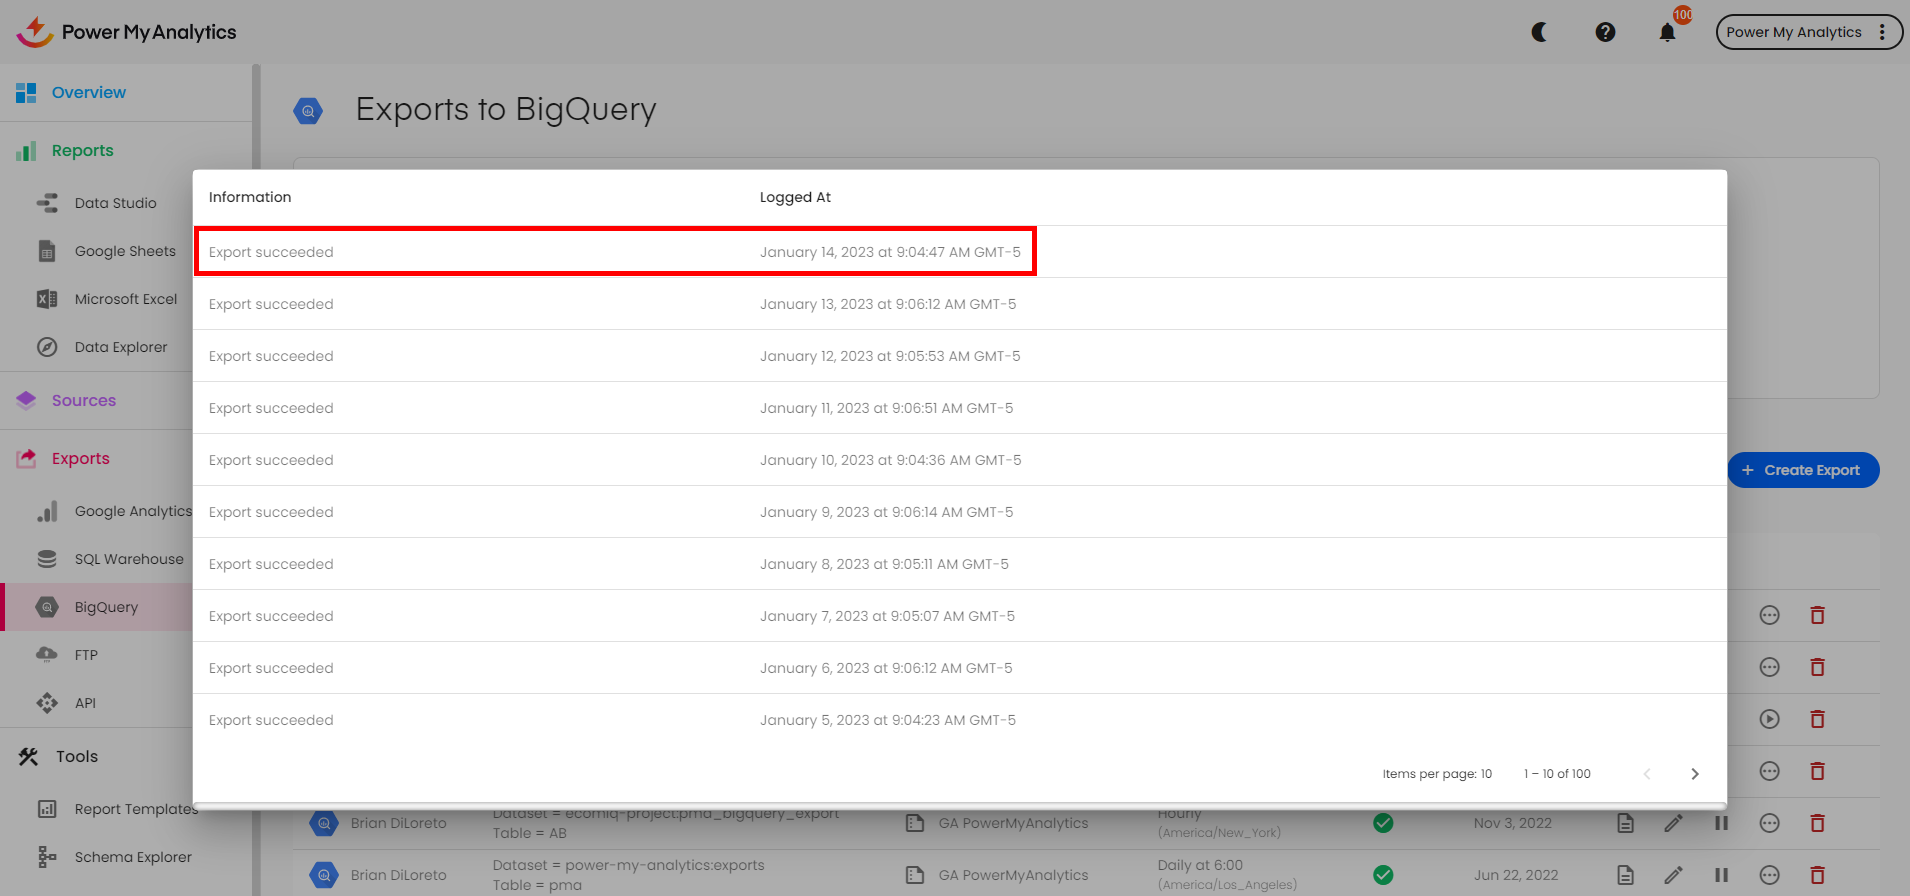
Task: Pause the Jun 22, 2022 export
Action: (x=1721, y=875)
